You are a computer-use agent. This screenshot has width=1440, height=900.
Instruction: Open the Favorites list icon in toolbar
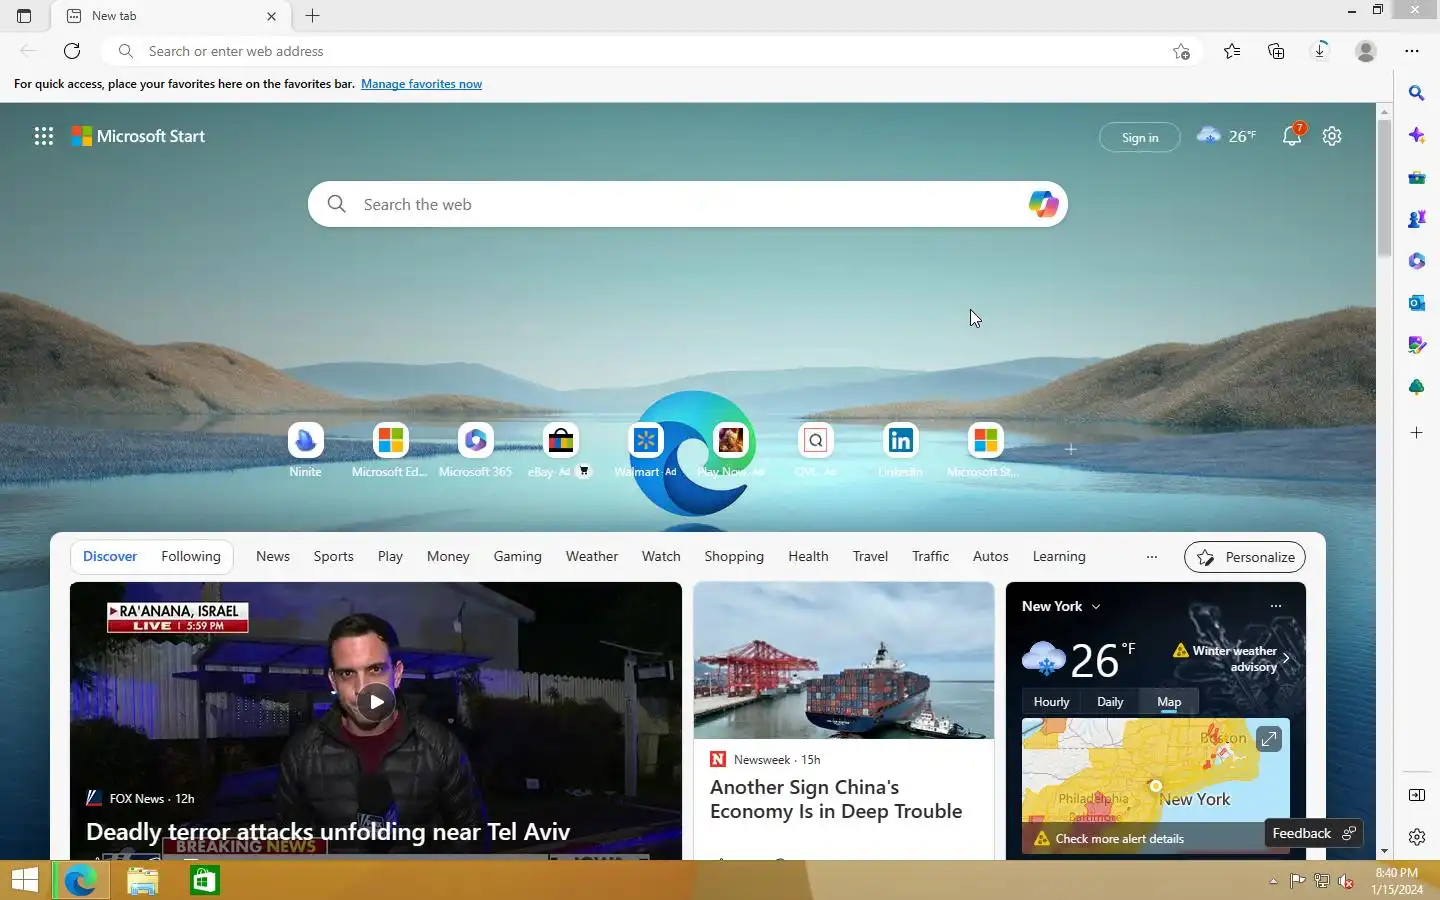tap(1232, 51)
